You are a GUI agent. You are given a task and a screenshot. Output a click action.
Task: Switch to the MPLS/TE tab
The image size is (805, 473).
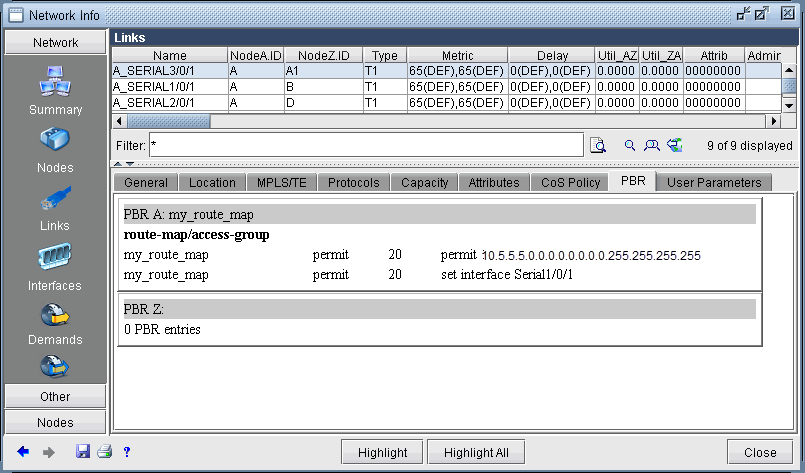(x=282, y=182)
